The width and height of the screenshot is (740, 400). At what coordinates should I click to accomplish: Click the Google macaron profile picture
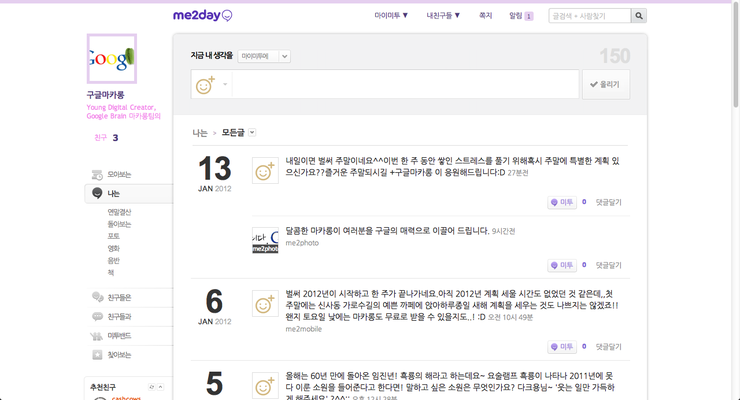coord(112,59)
